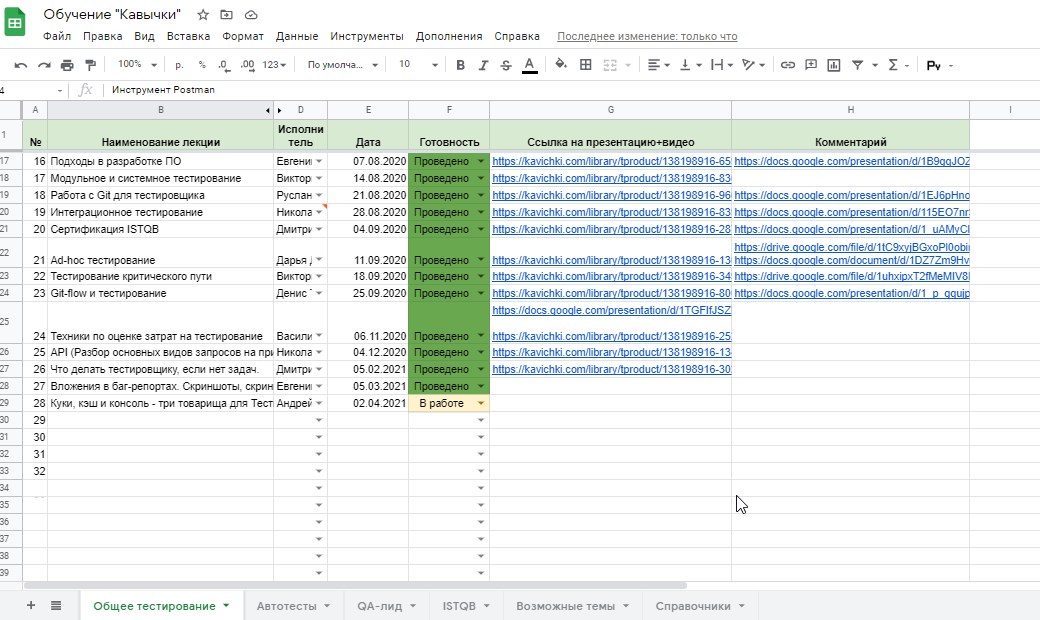Image resolution: width=1040 pixels, height=620 pixels.
Task: Open the all sheets list
Action: point(56,605)
